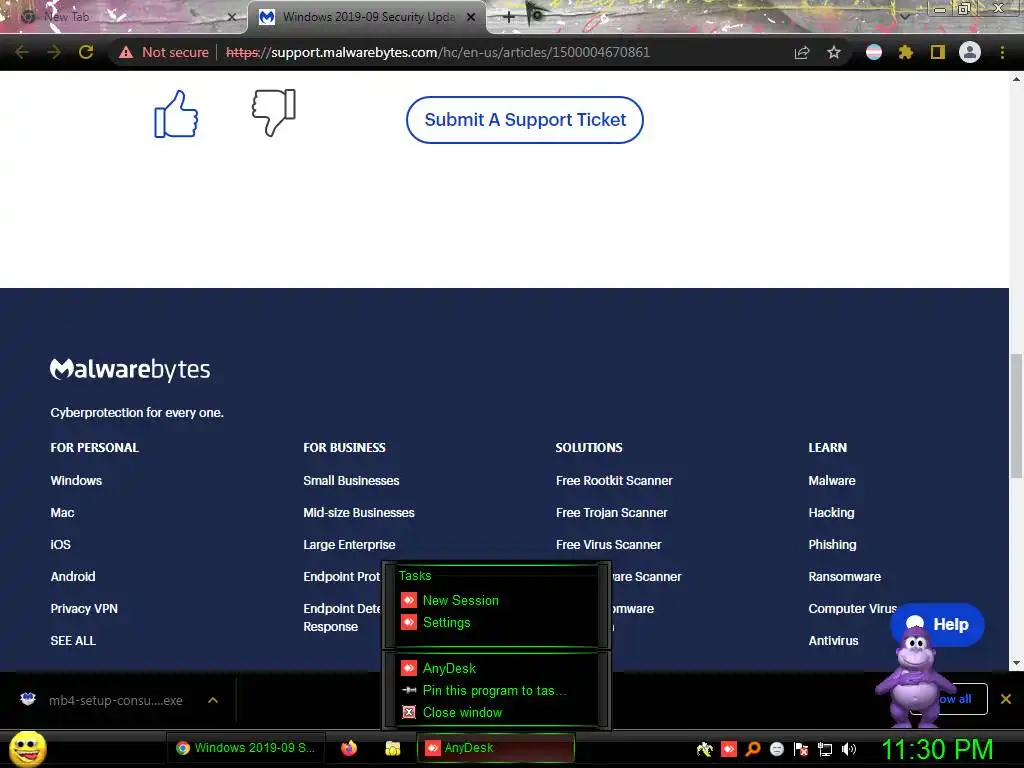Viewport: 1024px width, 768px height.
Task: Open the Android footer link
Action: (x=72, y=577)
